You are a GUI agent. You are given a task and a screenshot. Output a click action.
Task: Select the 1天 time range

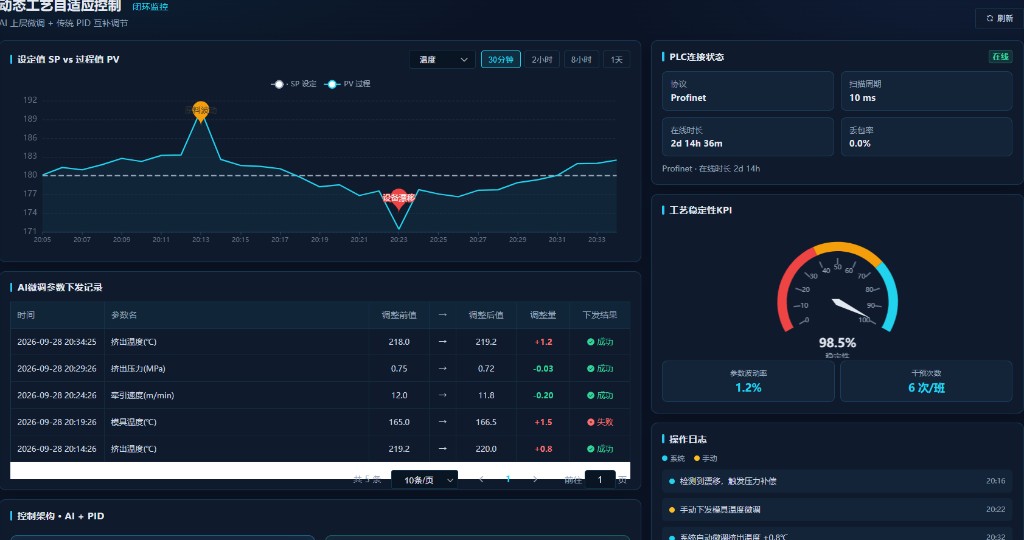[616, 59]
